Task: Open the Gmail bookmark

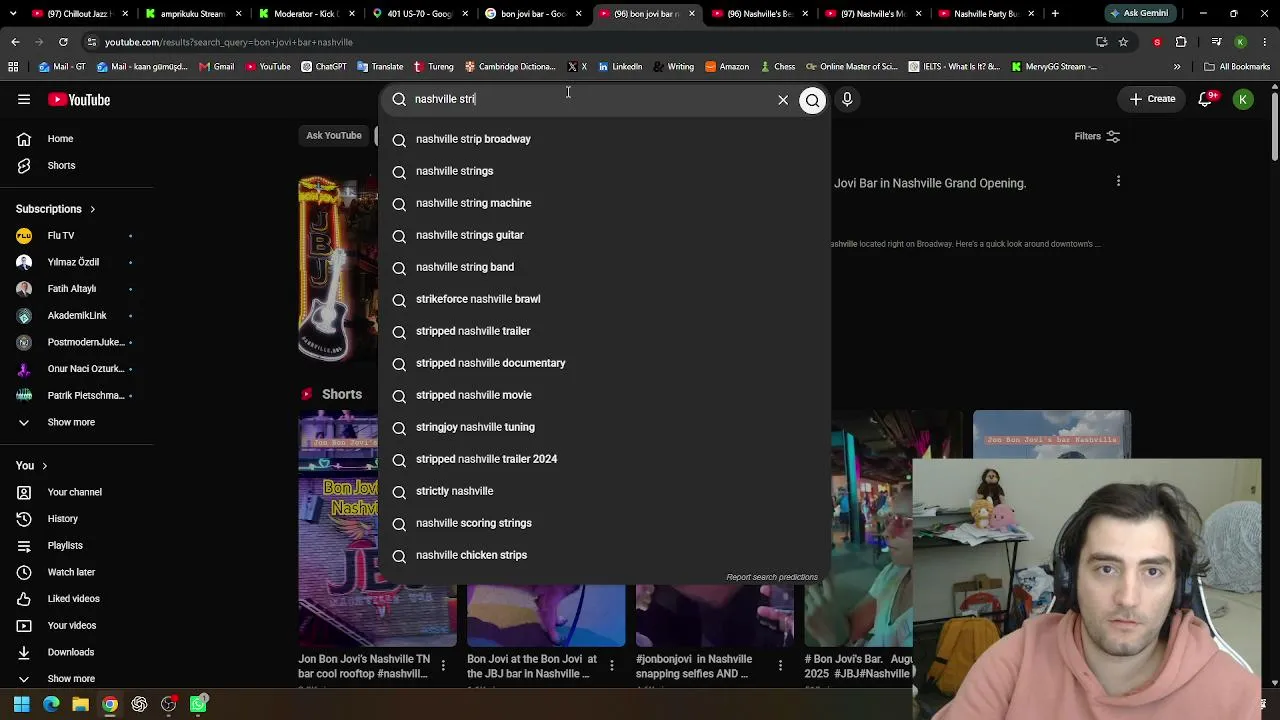Action: pyautogui.click(x=216, y=67)
